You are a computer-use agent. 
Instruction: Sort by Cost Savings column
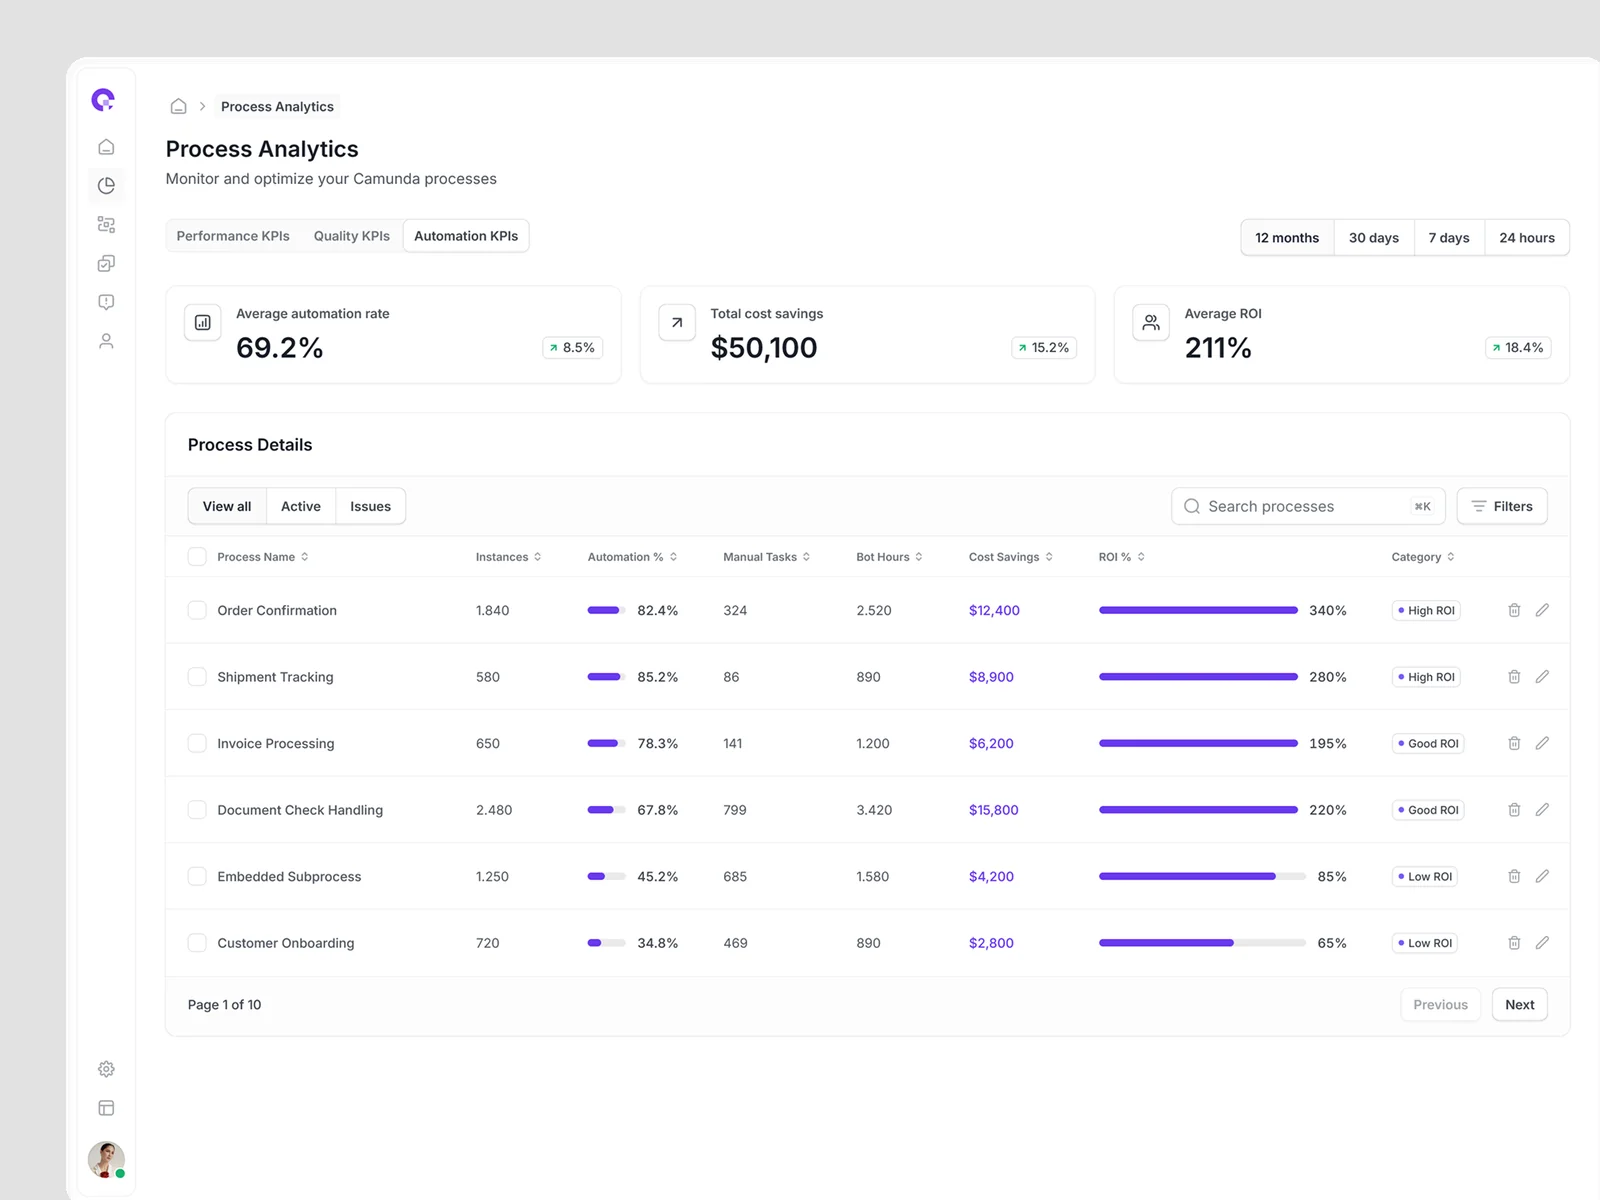(1010, 557)
